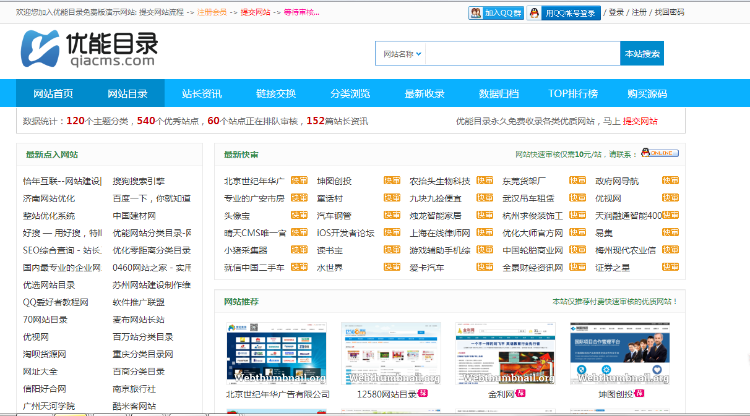Open the 购买源码 nav tab
The image size is (750, 416).
click(647, 94)
